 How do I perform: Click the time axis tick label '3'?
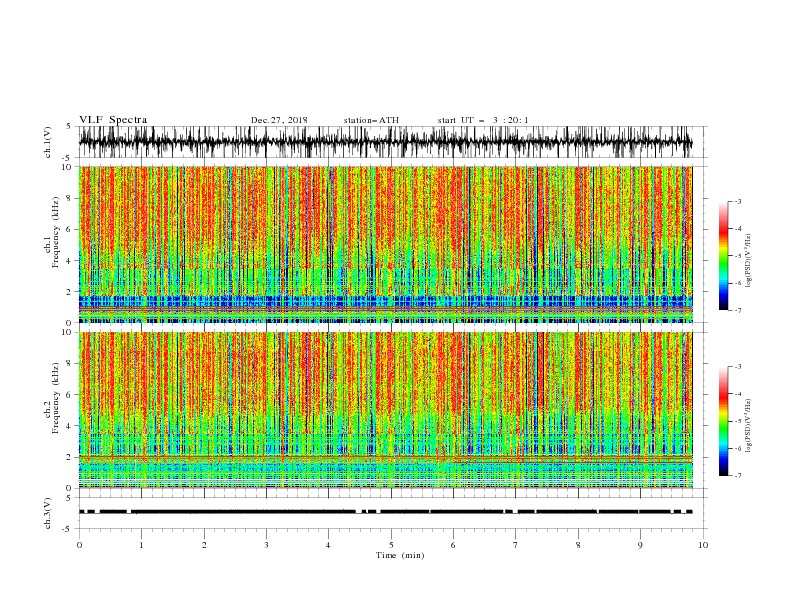(266, 545)
